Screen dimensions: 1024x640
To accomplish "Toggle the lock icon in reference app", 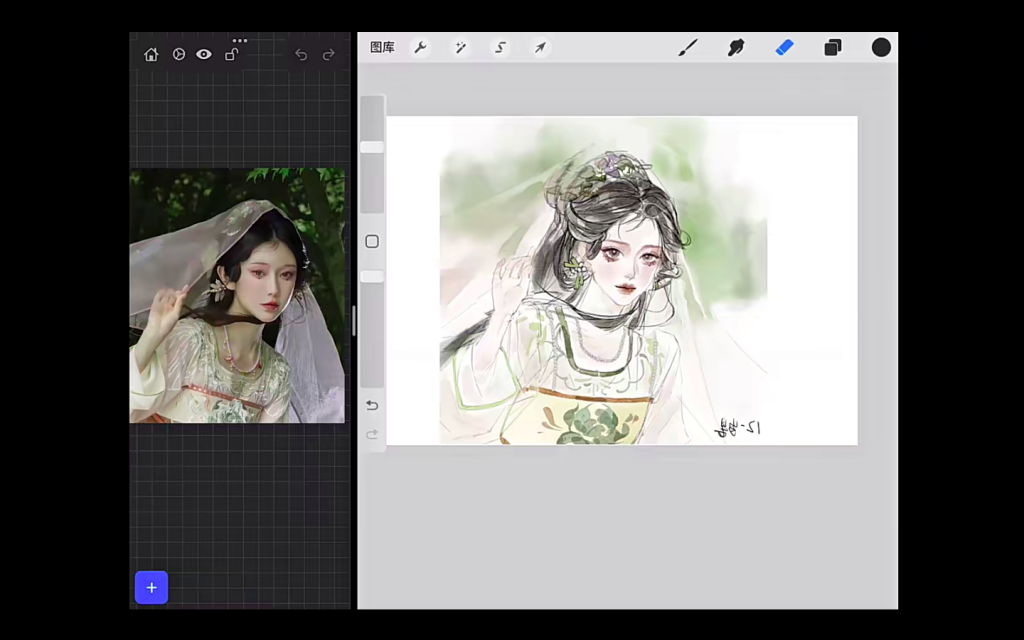I will click(x=230, y=54).
